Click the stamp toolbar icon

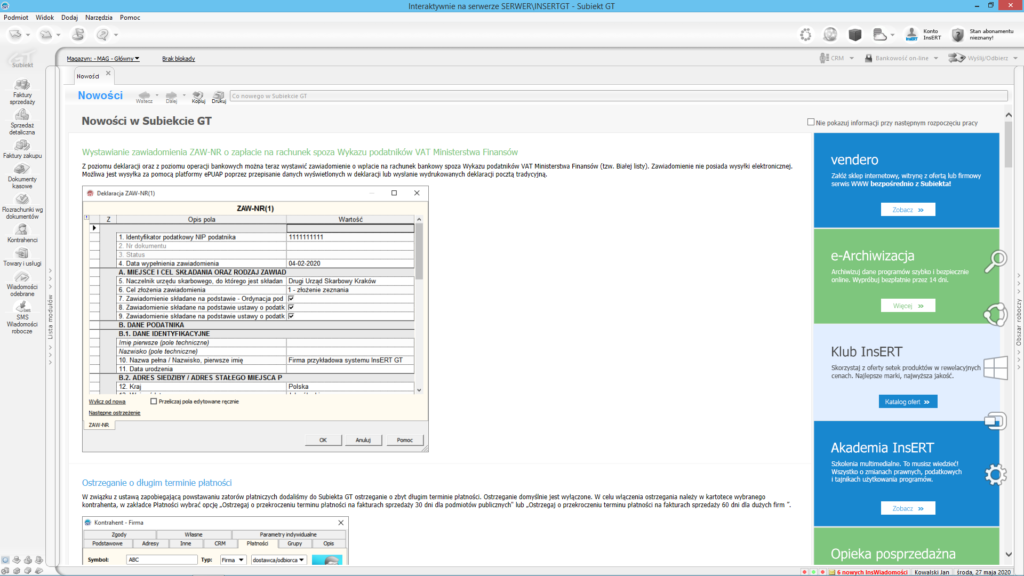pyautogui.click(x=78, y=35)
